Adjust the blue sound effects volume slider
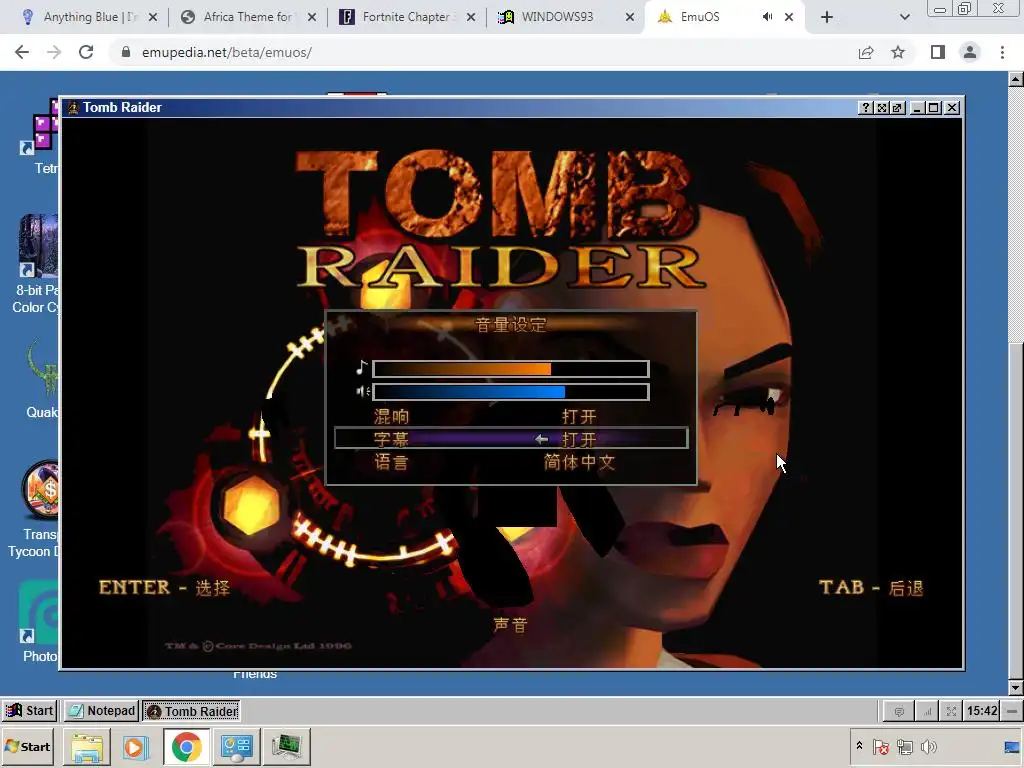 click(x=511, y=392)
